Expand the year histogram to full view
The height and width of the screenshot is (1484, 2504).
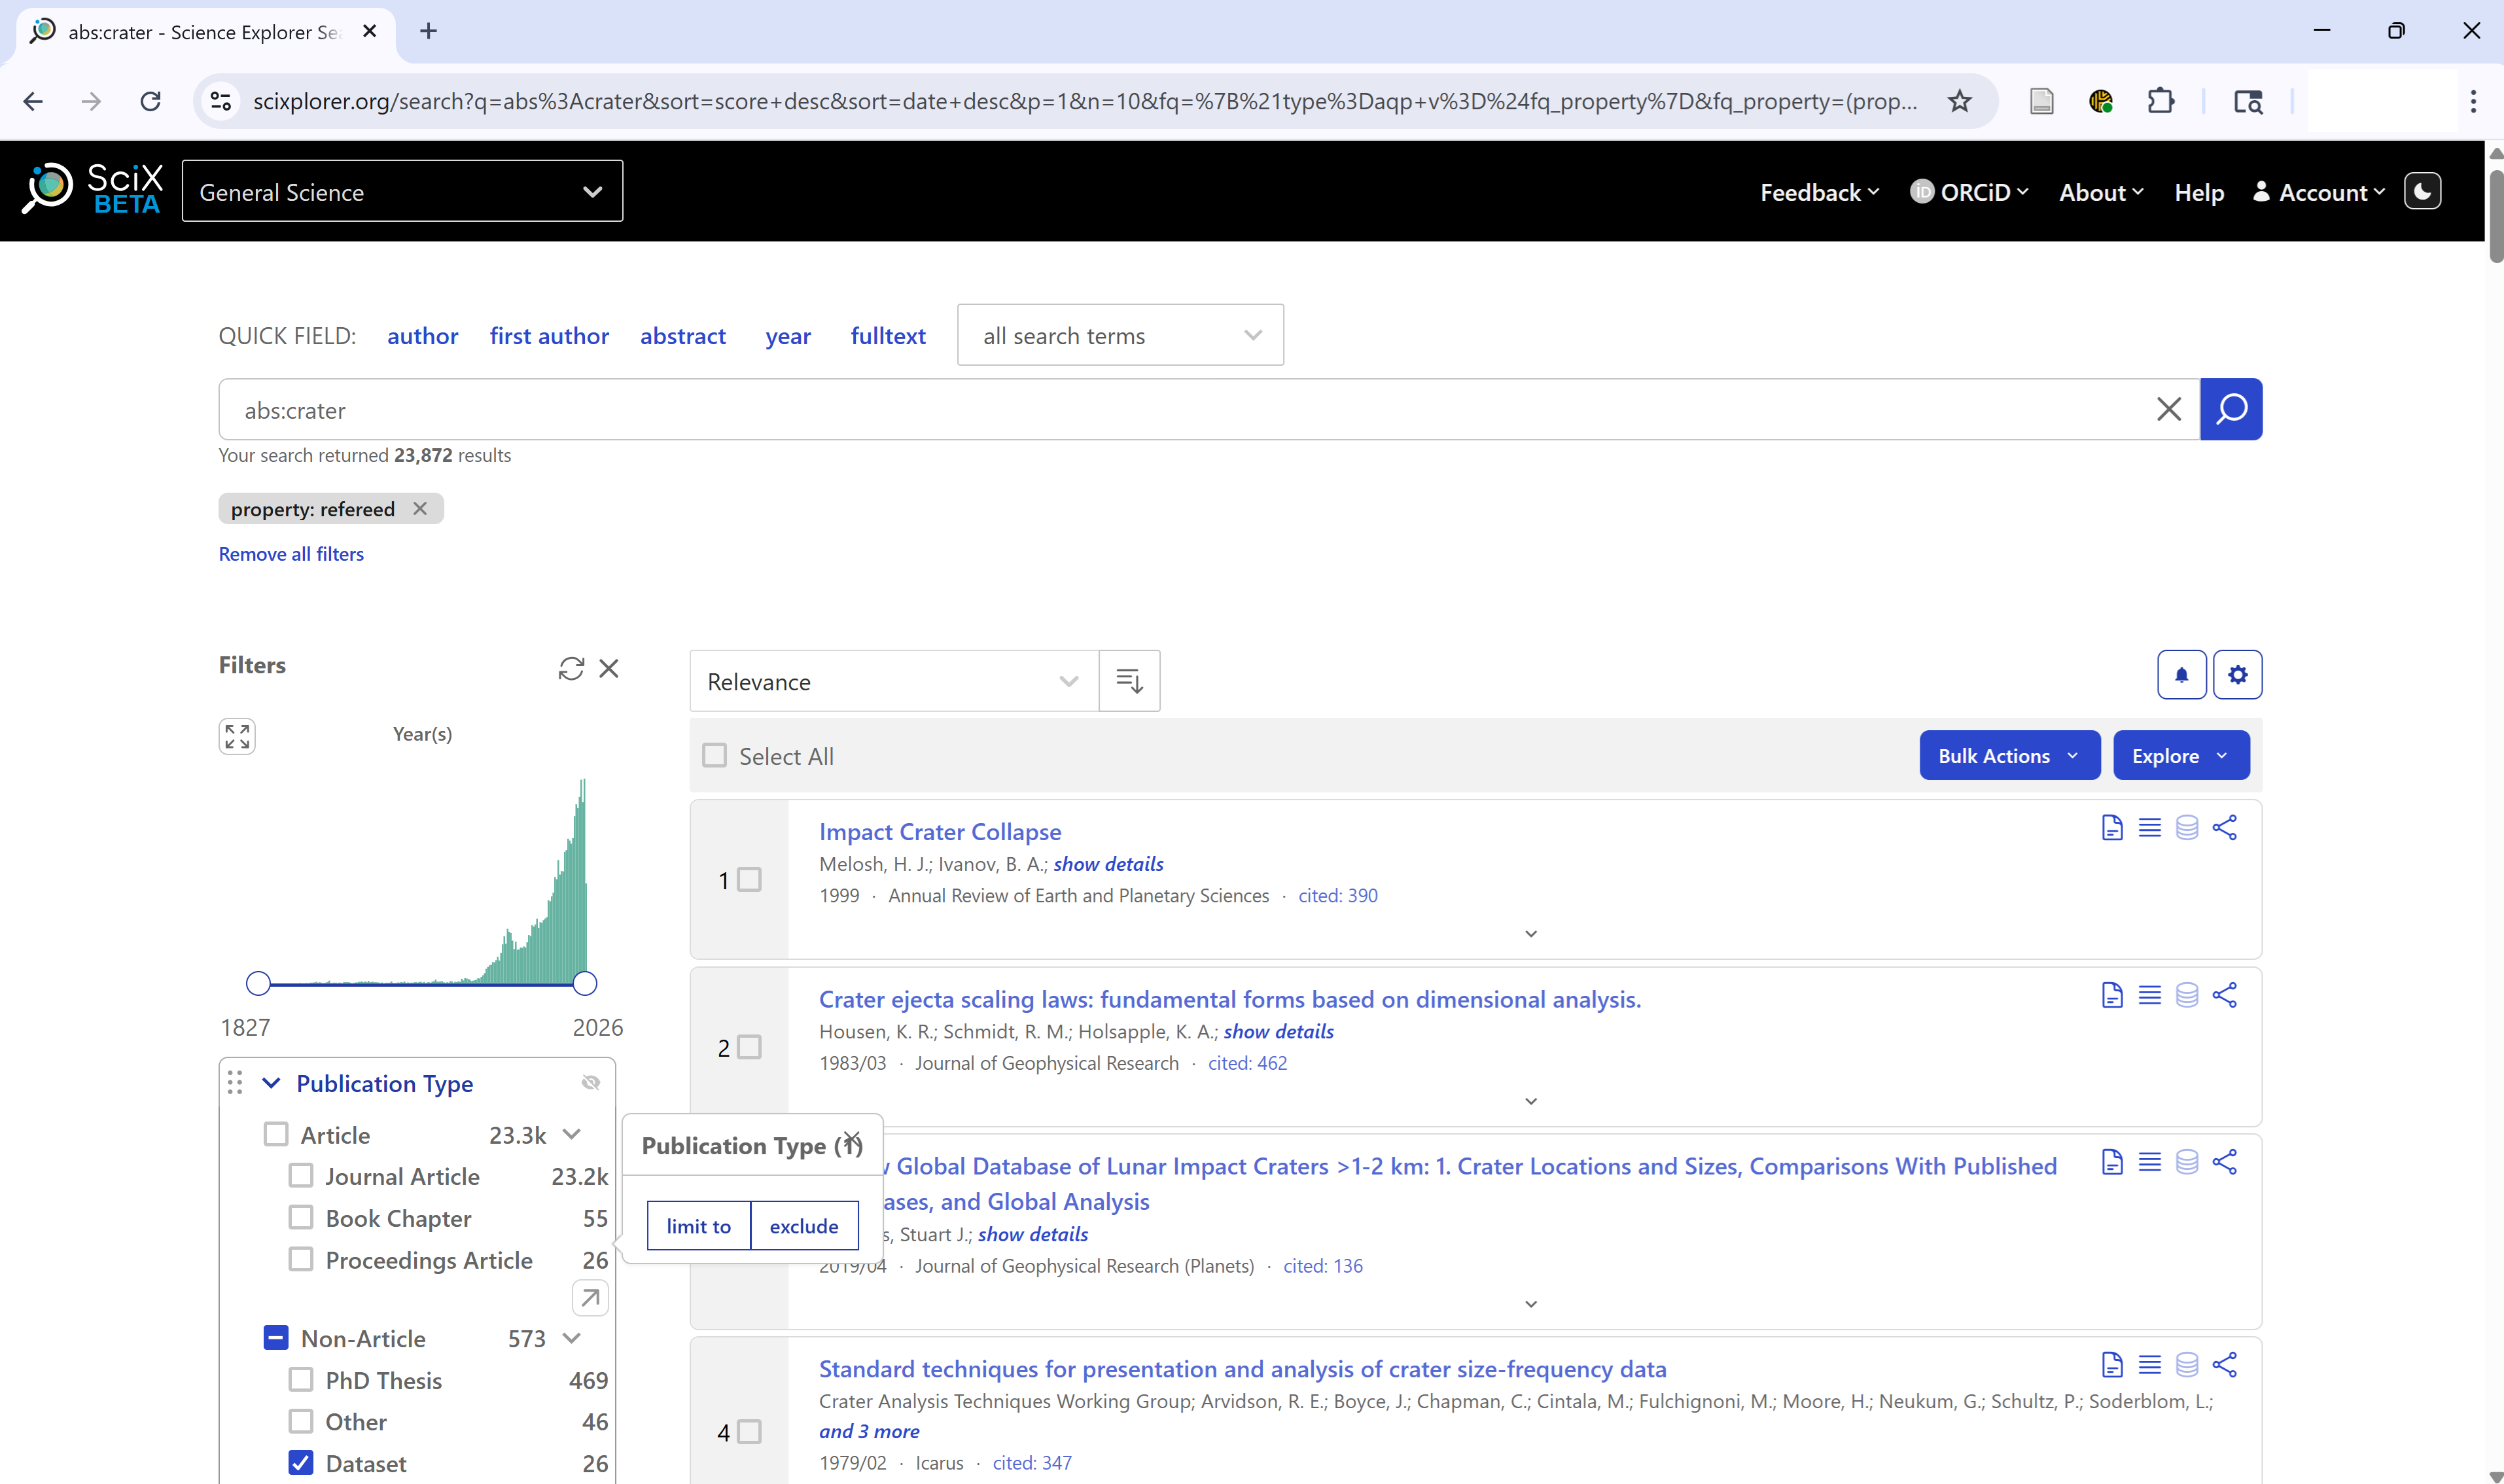click(237, 736)
